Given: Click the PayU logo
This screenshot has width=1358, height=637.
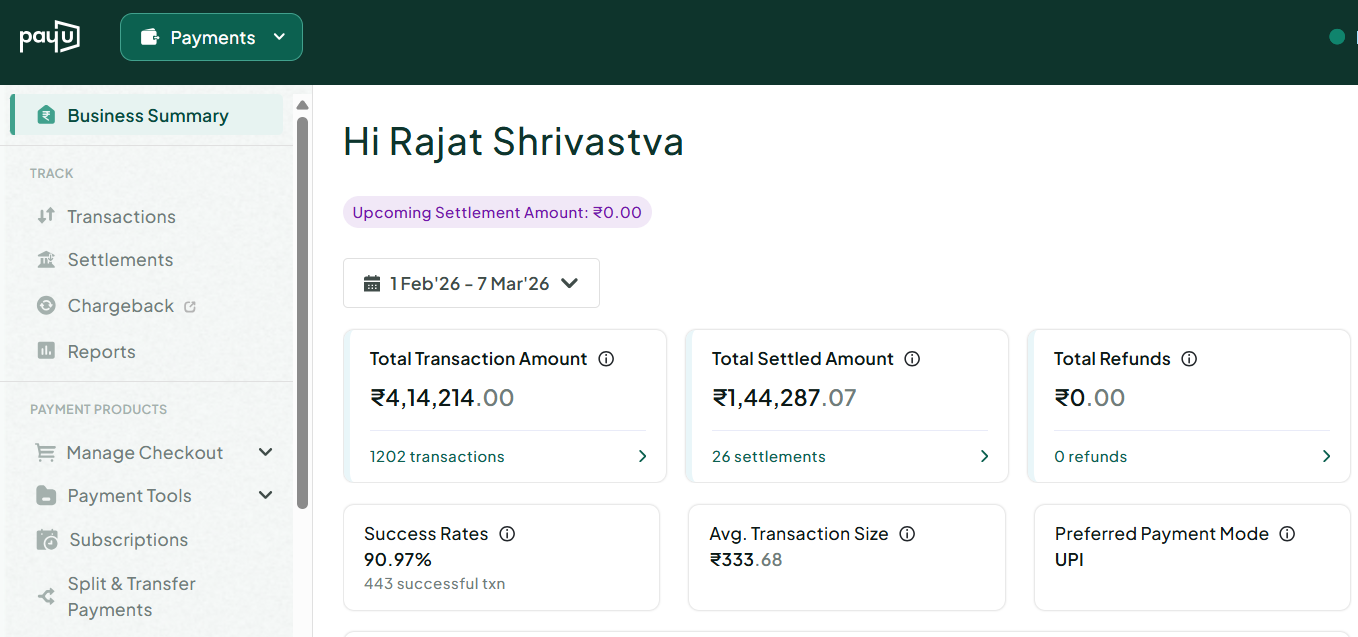Looking at the screenshot, I should click(x=49, y=37).
